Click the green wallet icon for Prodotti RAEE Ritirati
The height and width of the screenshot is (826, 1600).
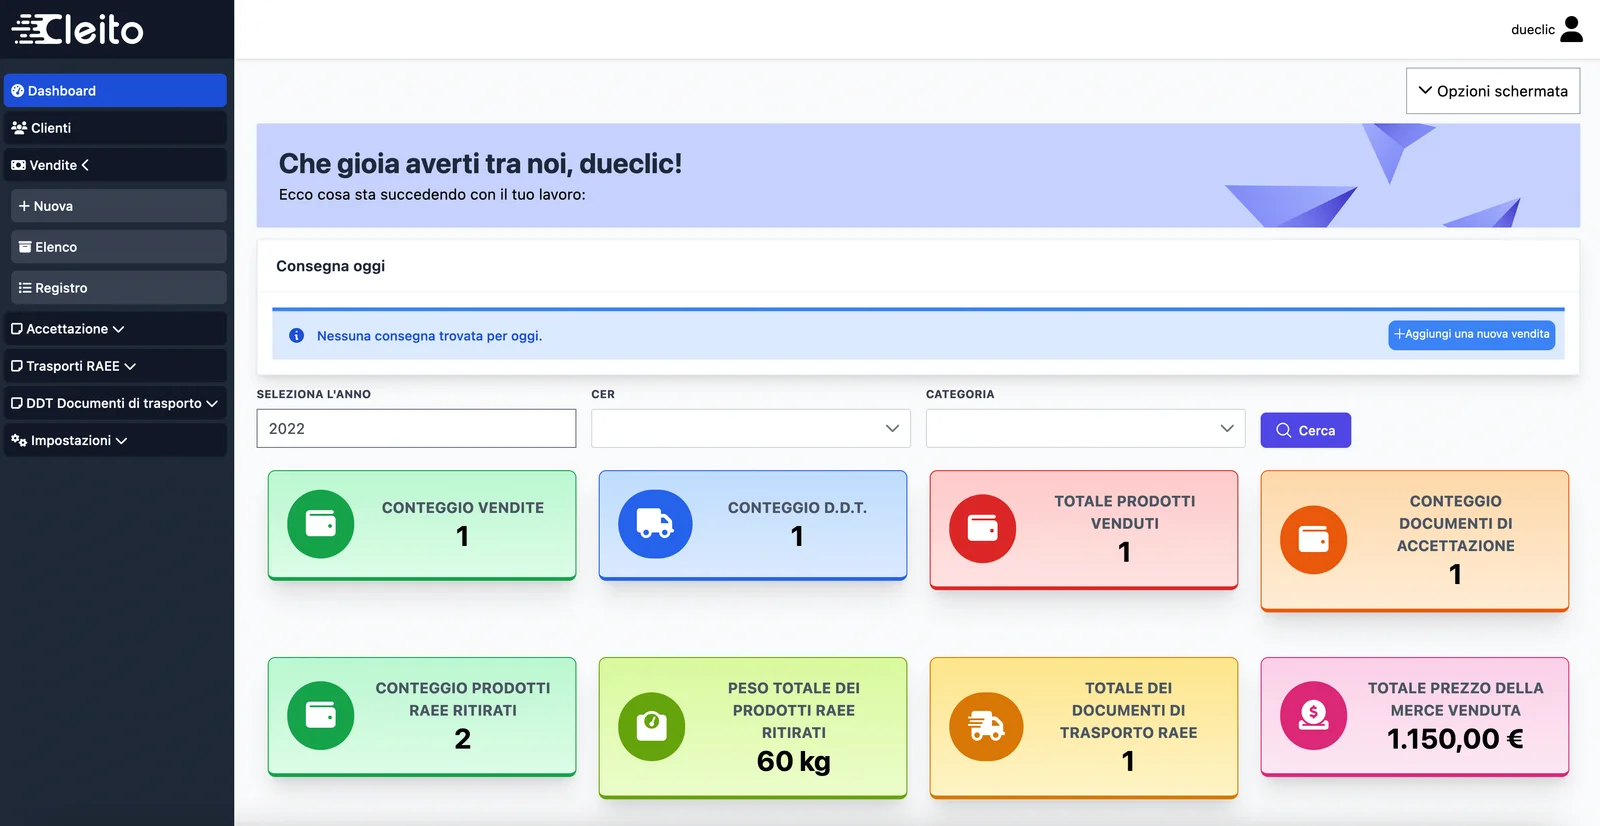click(320, 715)
